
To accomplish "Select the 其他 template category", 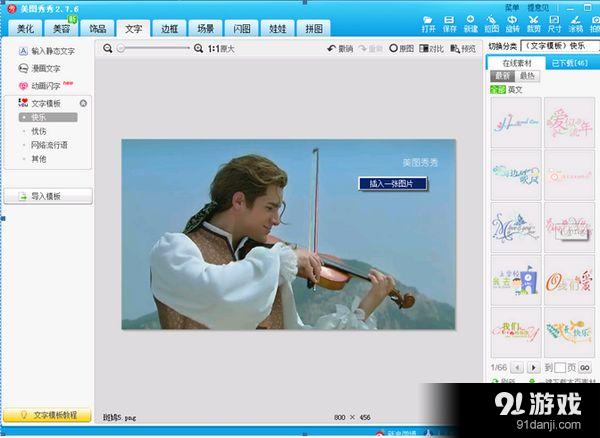I will (x=38, y=159).
